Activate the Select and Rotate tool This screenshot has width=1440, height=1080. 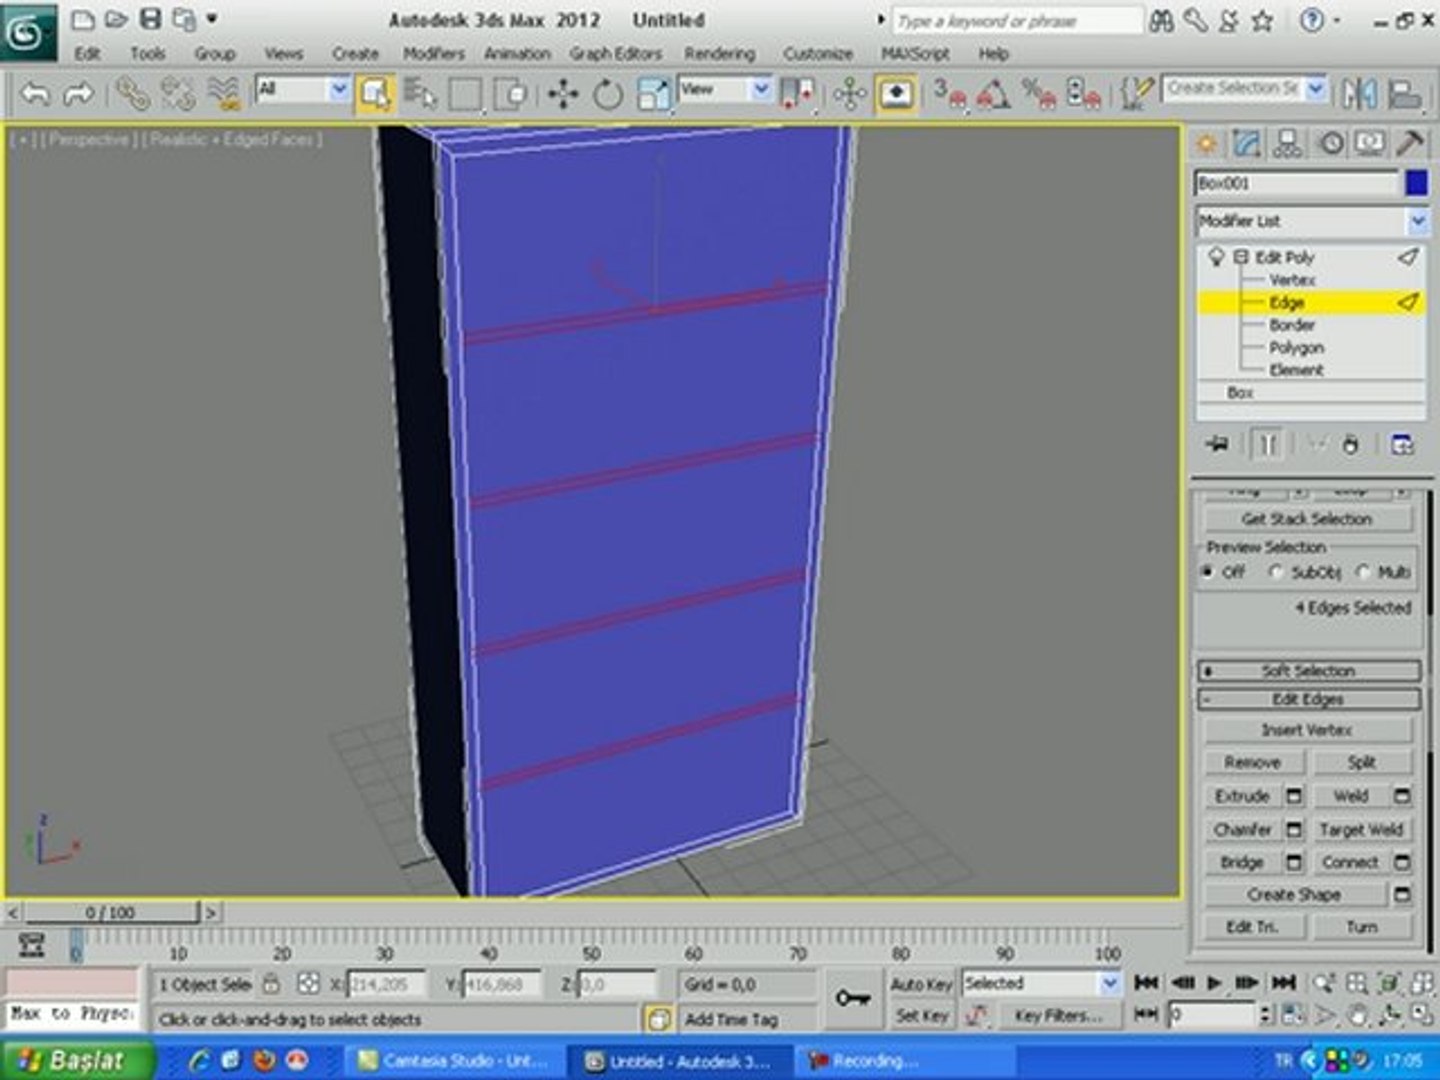[607, 95]
